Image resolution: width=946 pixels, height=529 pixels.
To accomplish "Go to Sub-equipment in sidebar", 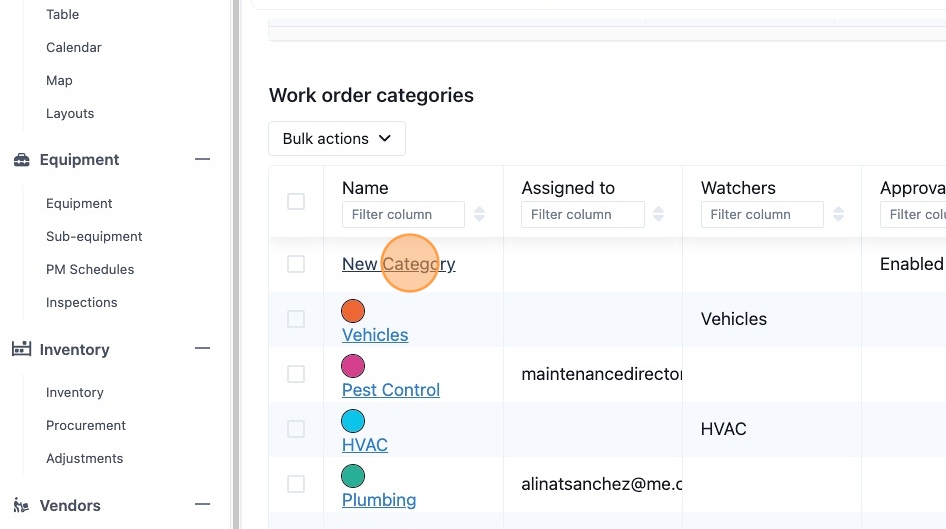I will click(94, 236).
